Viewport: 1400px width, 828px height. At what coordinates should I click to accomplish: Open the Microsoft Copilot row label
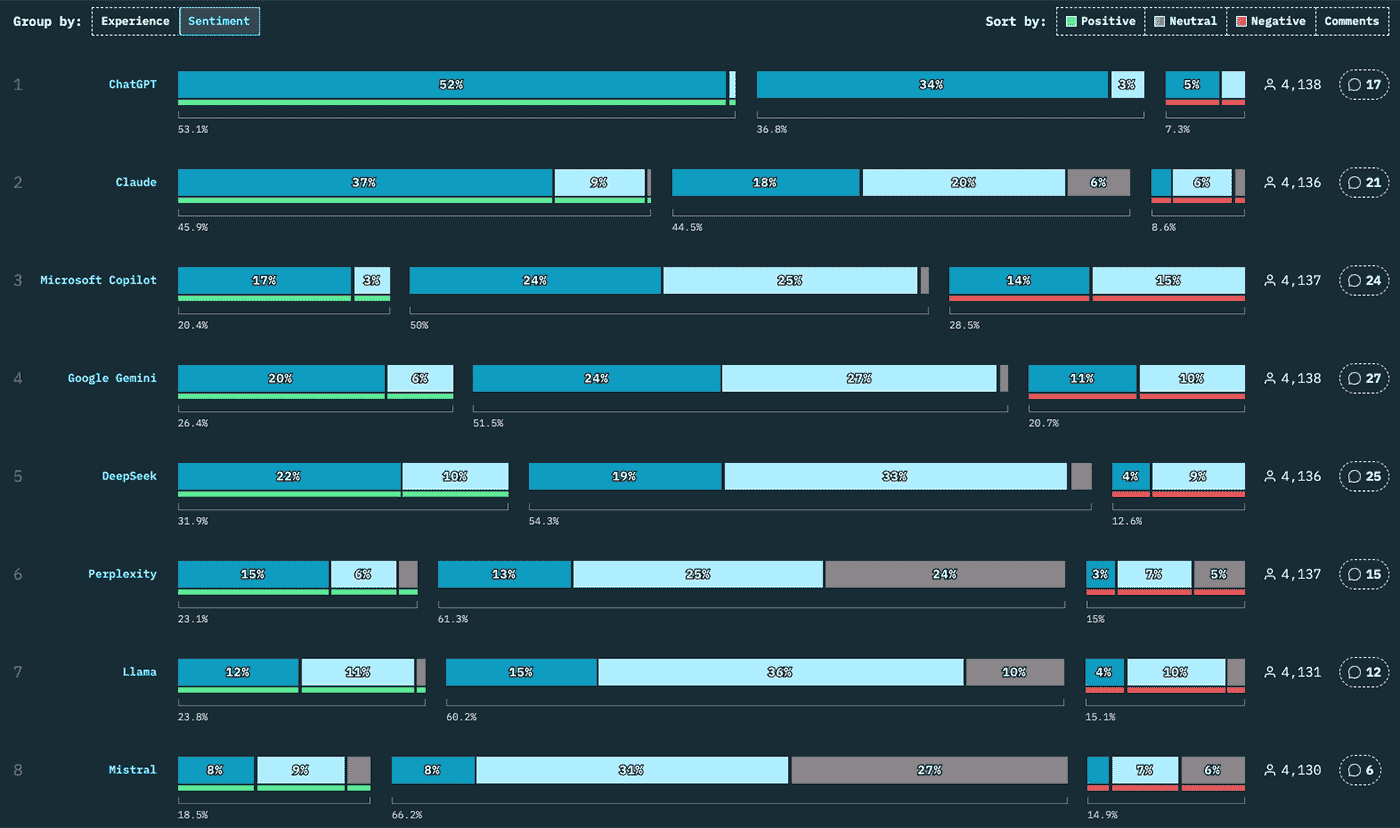click(98, 280)
